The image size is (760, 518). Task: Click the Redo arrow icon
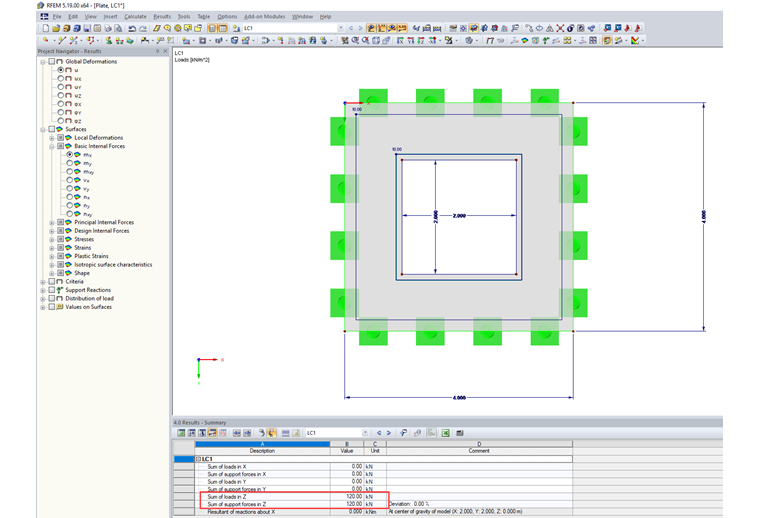click(143, 28)
